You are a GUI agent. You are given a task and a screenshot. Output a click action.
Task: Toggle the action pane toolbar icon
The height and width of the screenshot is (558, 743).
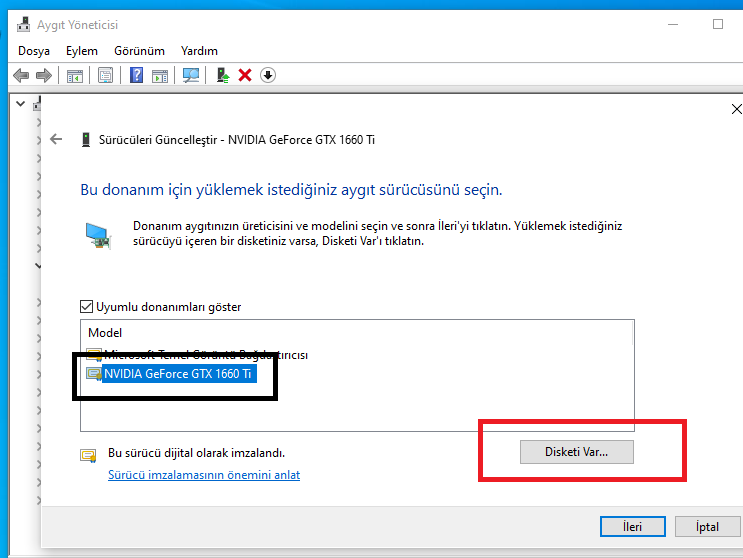pyautogui.click(x=160, y=75)
